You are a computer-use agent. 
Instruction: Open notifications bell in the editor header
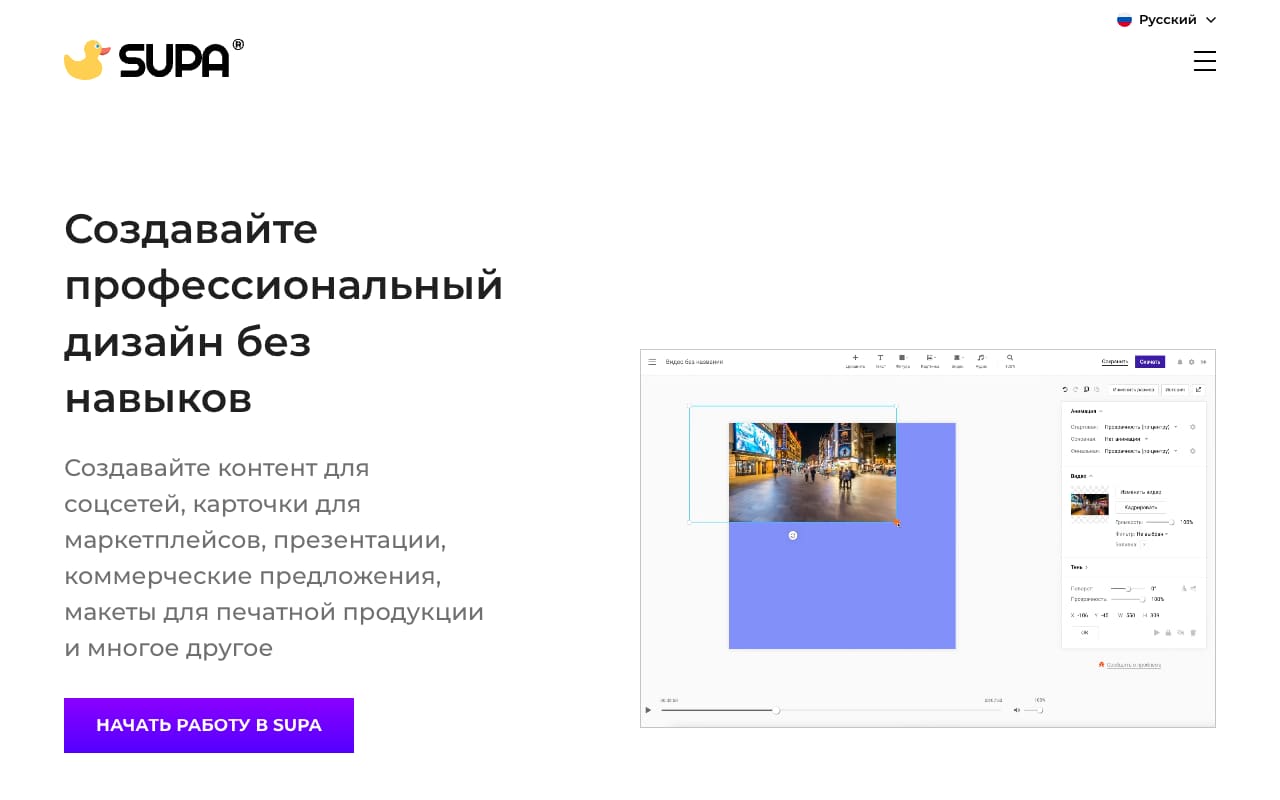coord(1180,362)
